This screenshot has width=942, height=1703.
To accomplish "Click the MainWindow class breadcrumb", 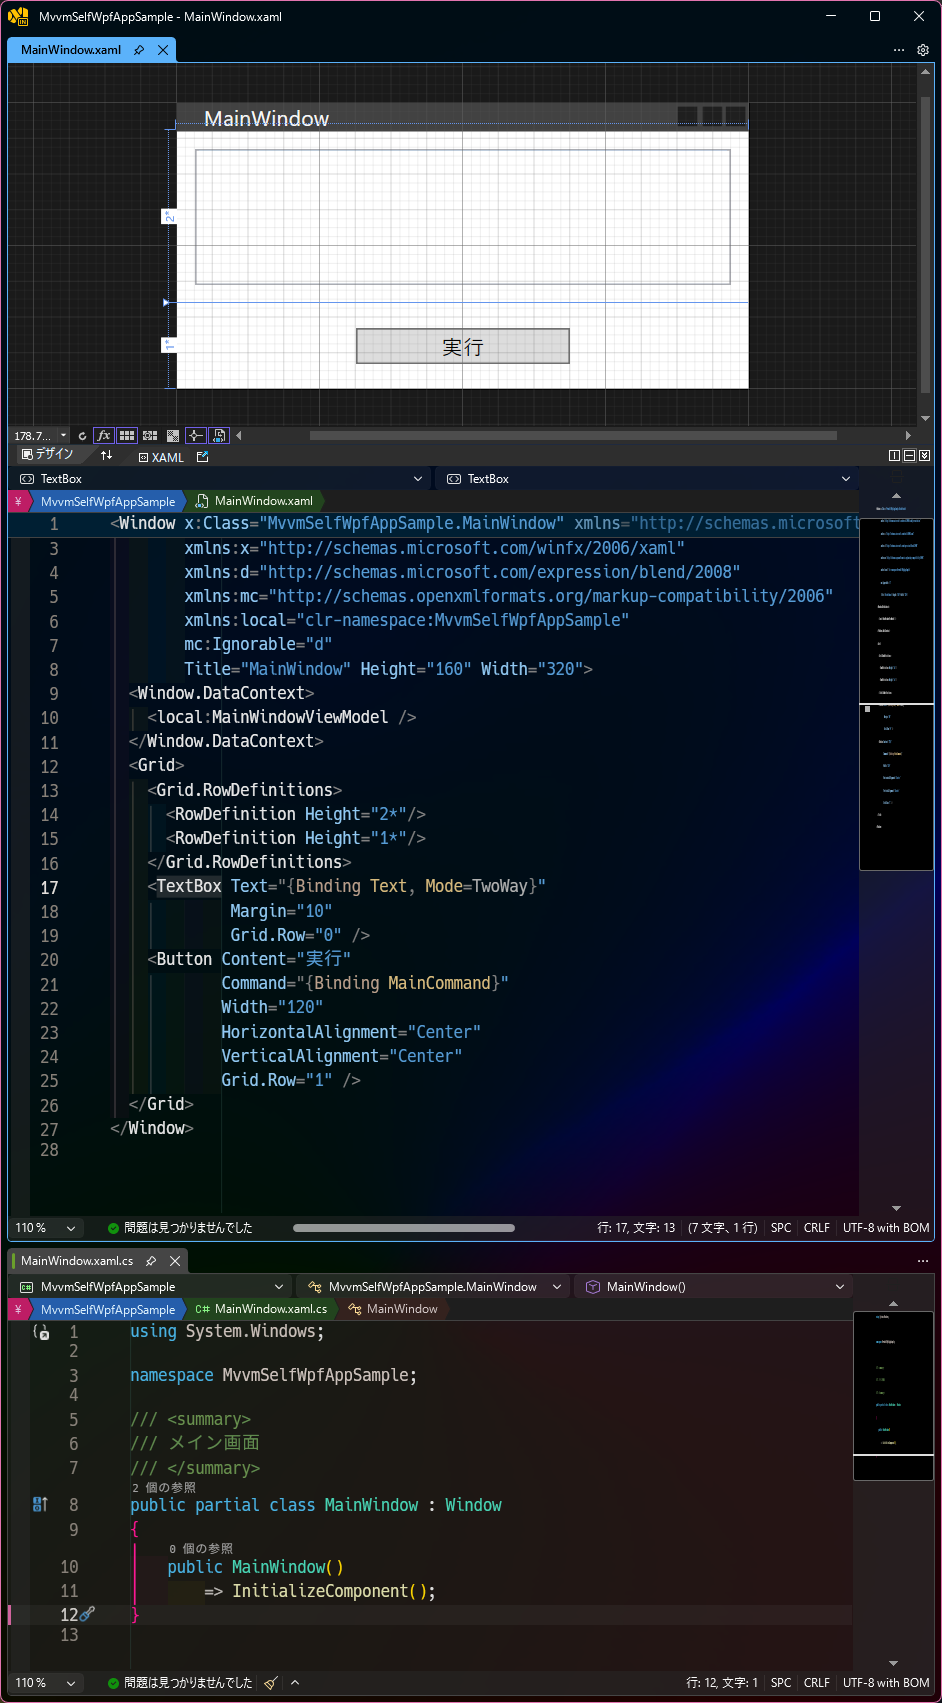I will tap(393, 1309).
